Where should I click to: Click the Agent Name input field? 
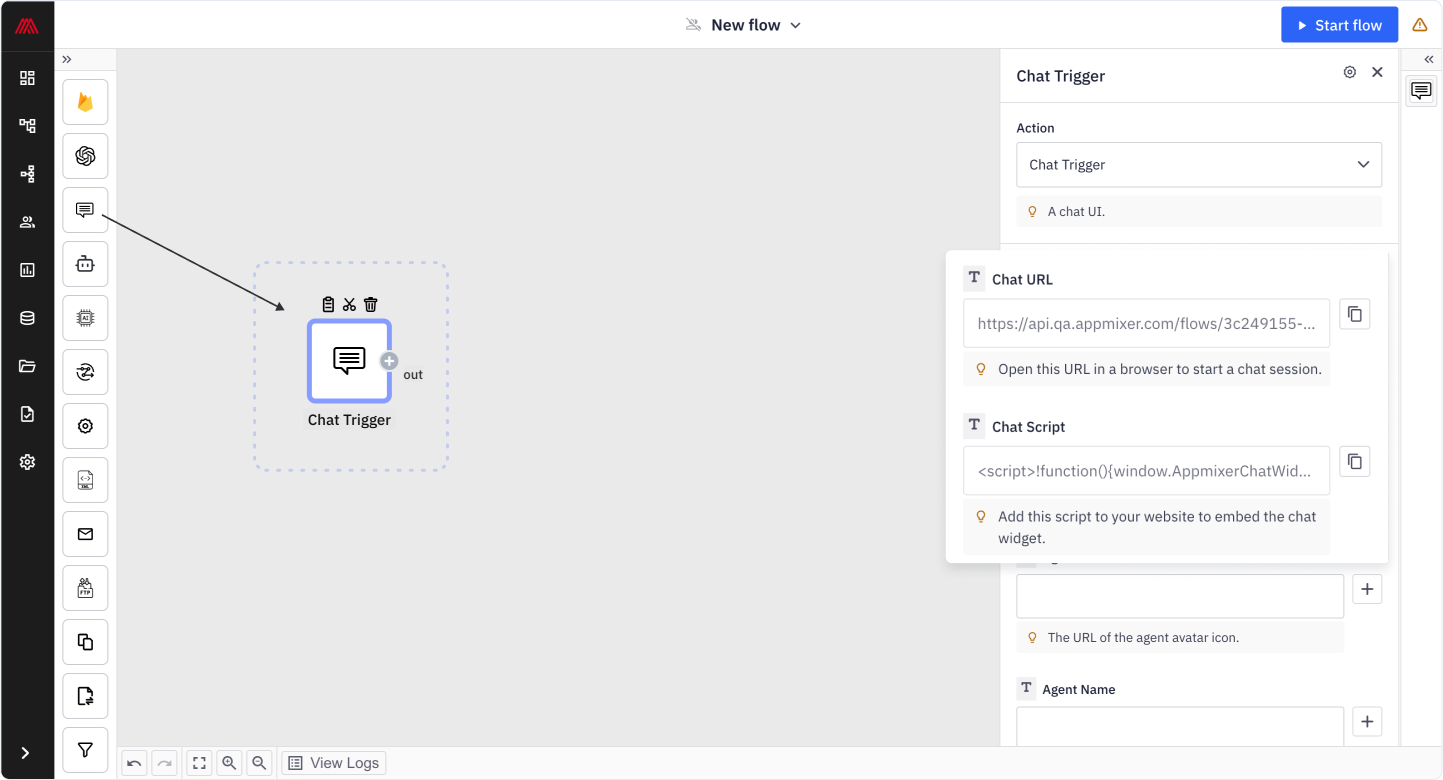[x=1179, y=726]
